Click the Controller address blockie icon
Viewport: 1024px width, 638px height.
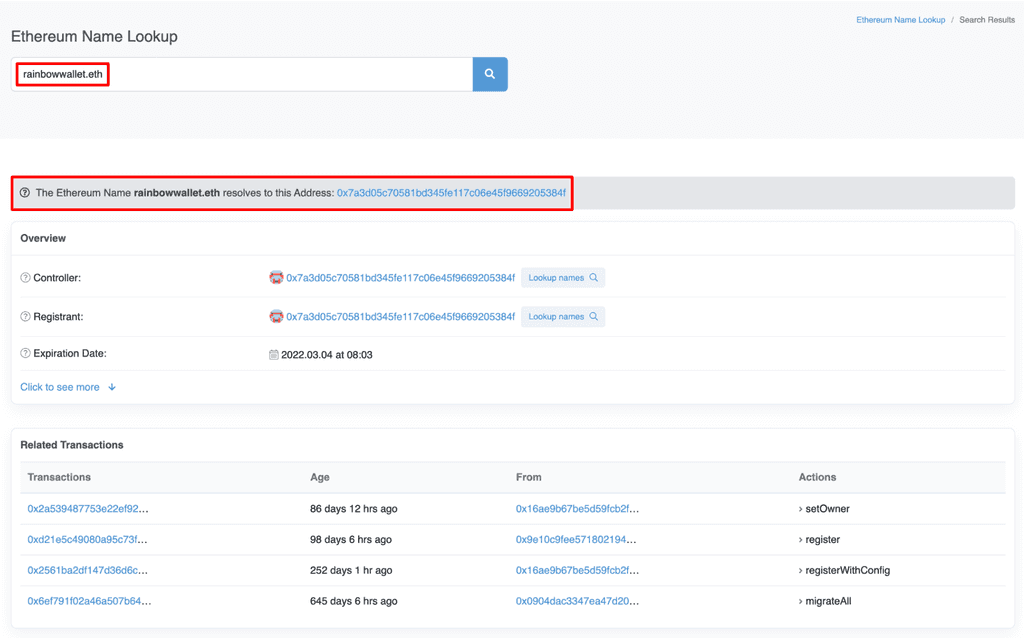(x=276, y=278)
